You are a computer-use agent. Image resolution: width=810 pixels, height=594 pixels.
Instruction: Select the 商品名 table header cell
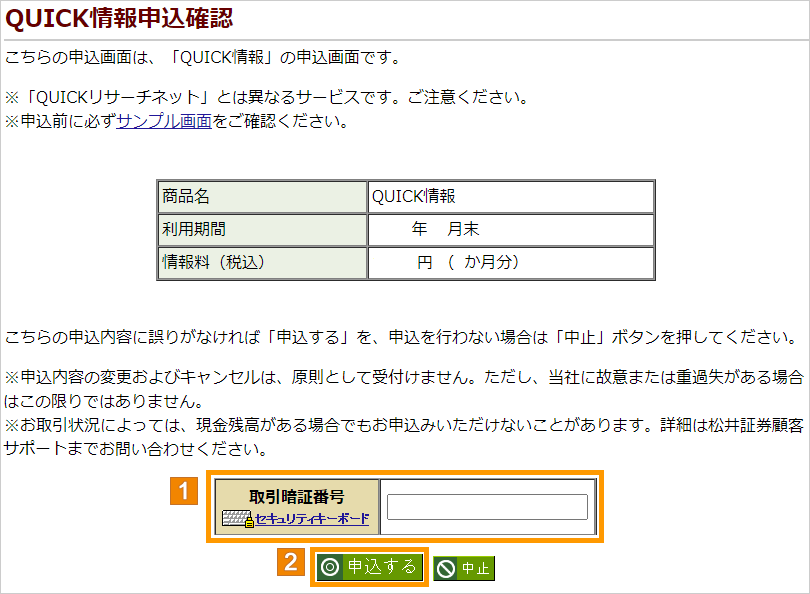click(x=262, y=197)
